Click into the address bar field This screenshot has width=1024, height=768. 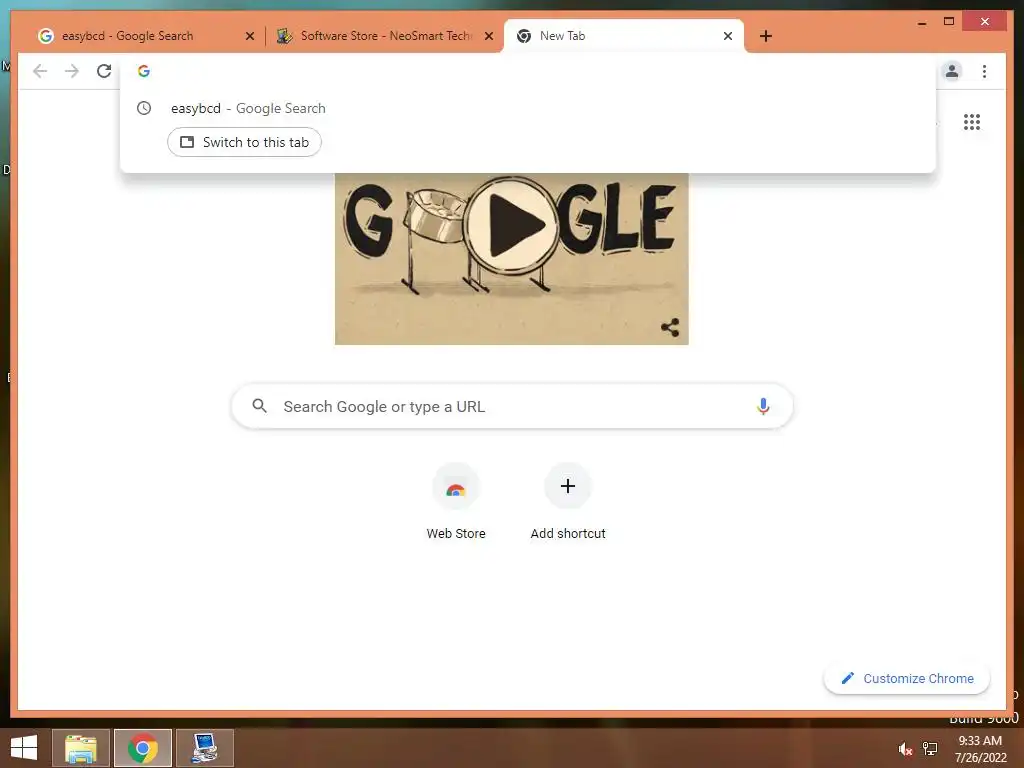tap(528, 71)
